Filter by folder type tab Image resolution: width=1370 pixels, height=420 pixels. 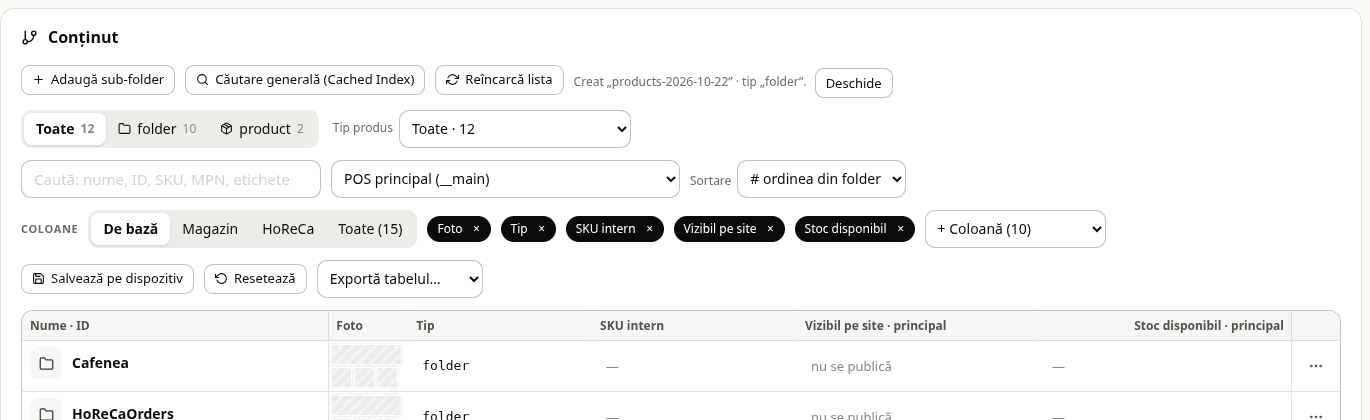[157, 129]
